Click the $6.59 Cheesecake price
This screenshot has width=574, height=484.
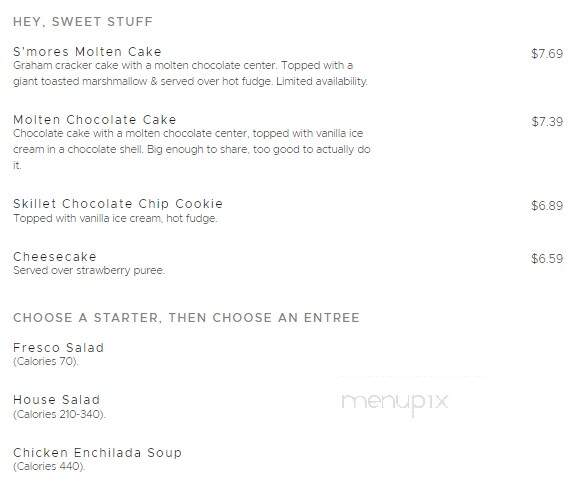click(x=547, y=259)
